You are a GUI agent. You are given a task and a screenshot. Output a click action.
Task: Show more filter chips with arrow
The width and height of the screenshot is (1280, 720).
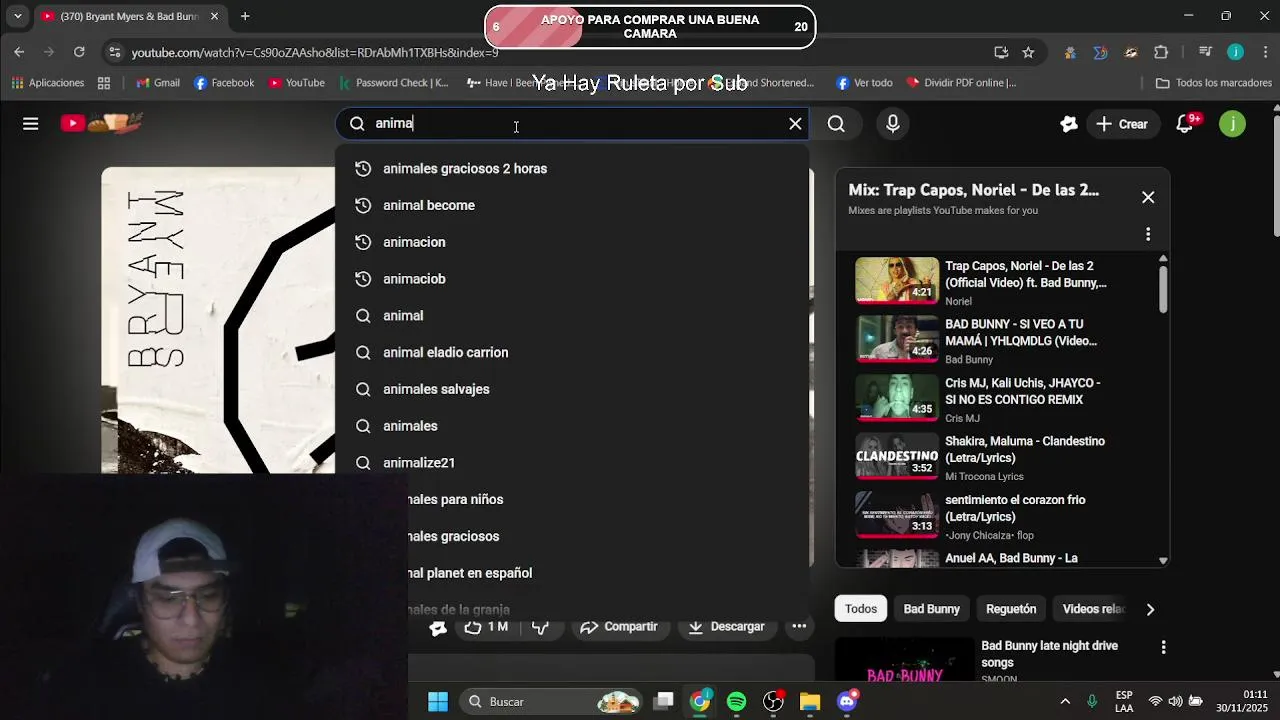pos(1150,608)
